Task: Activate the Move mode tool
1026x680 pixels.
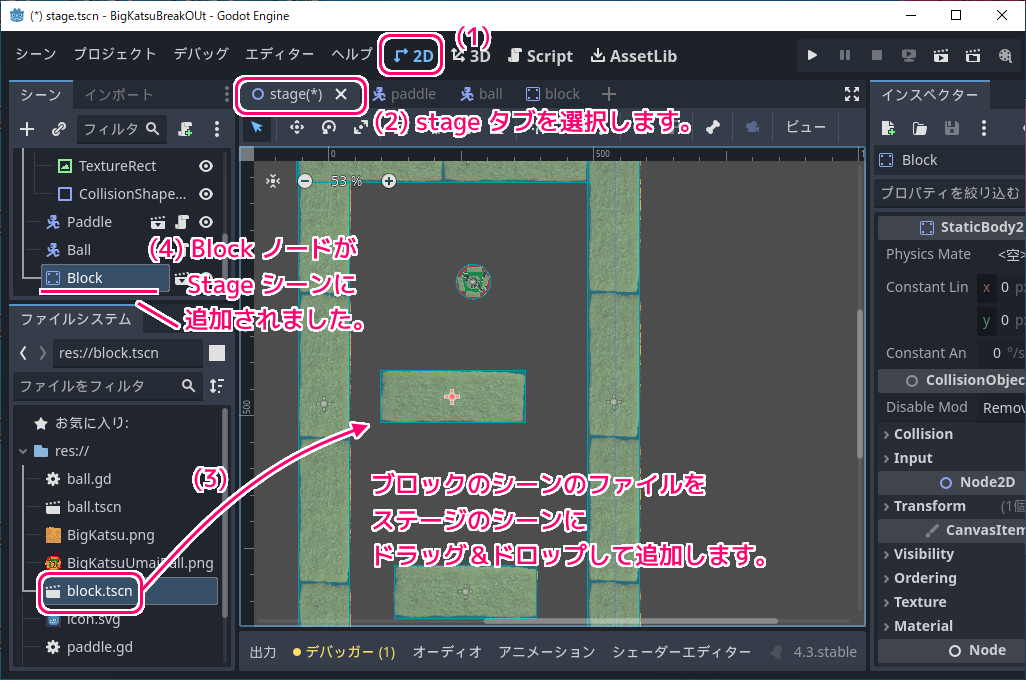Action: coord(297,127)
